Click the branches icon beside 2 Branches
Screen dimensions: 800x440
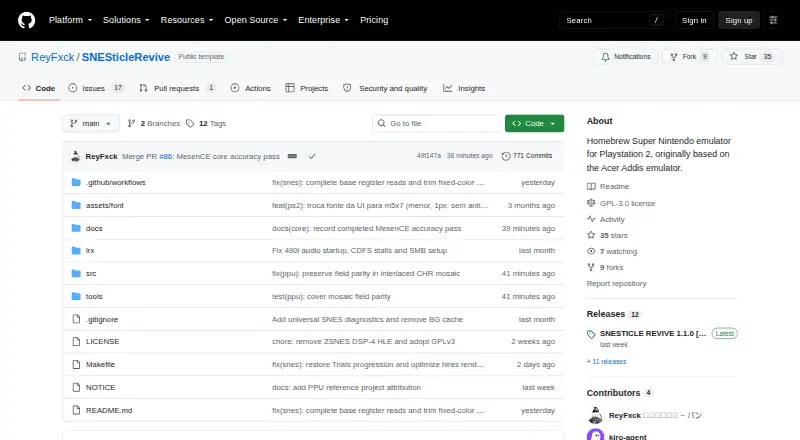(131, 124)
